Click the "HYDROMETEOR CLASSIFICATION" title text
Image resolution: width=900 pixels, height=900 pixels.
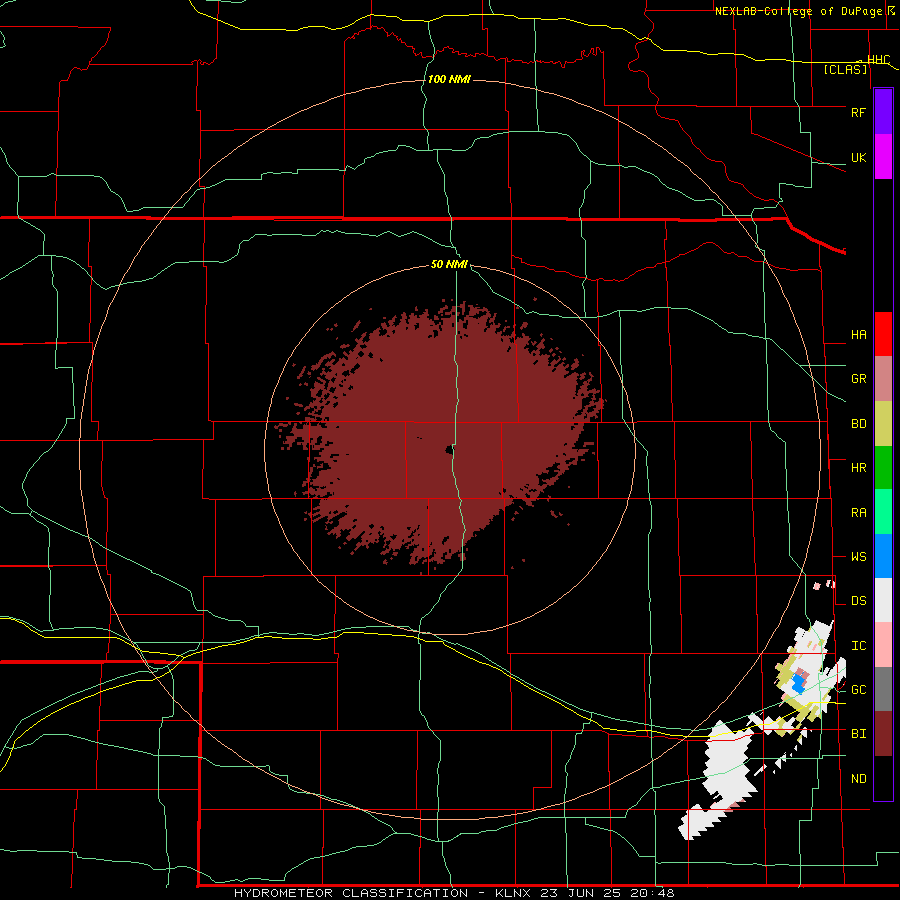pyautogui.click(x=351, y=893)
